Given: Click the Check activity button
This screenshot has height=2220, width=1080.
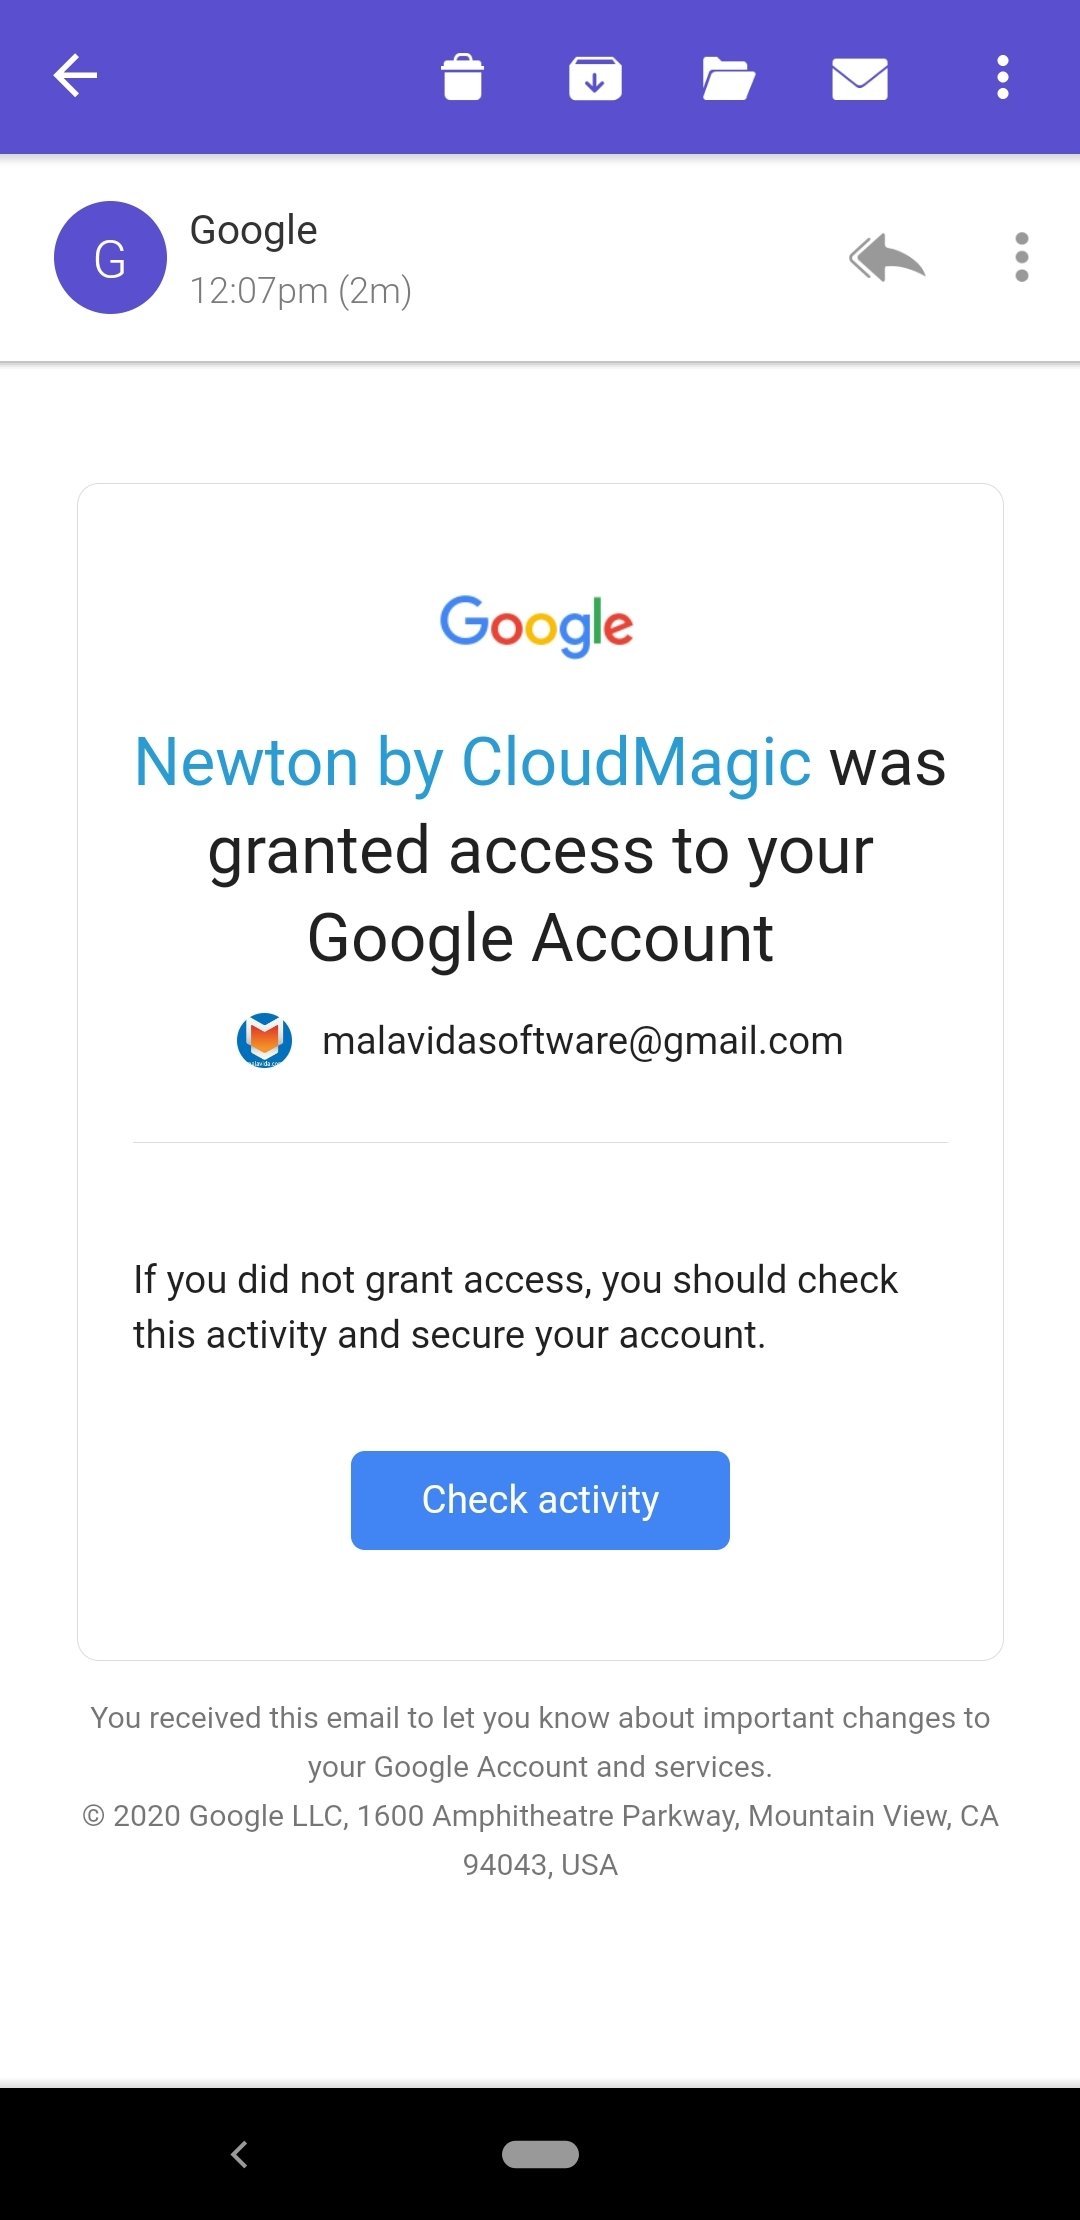Looking at the screenshot, I should click(540, 1500).
